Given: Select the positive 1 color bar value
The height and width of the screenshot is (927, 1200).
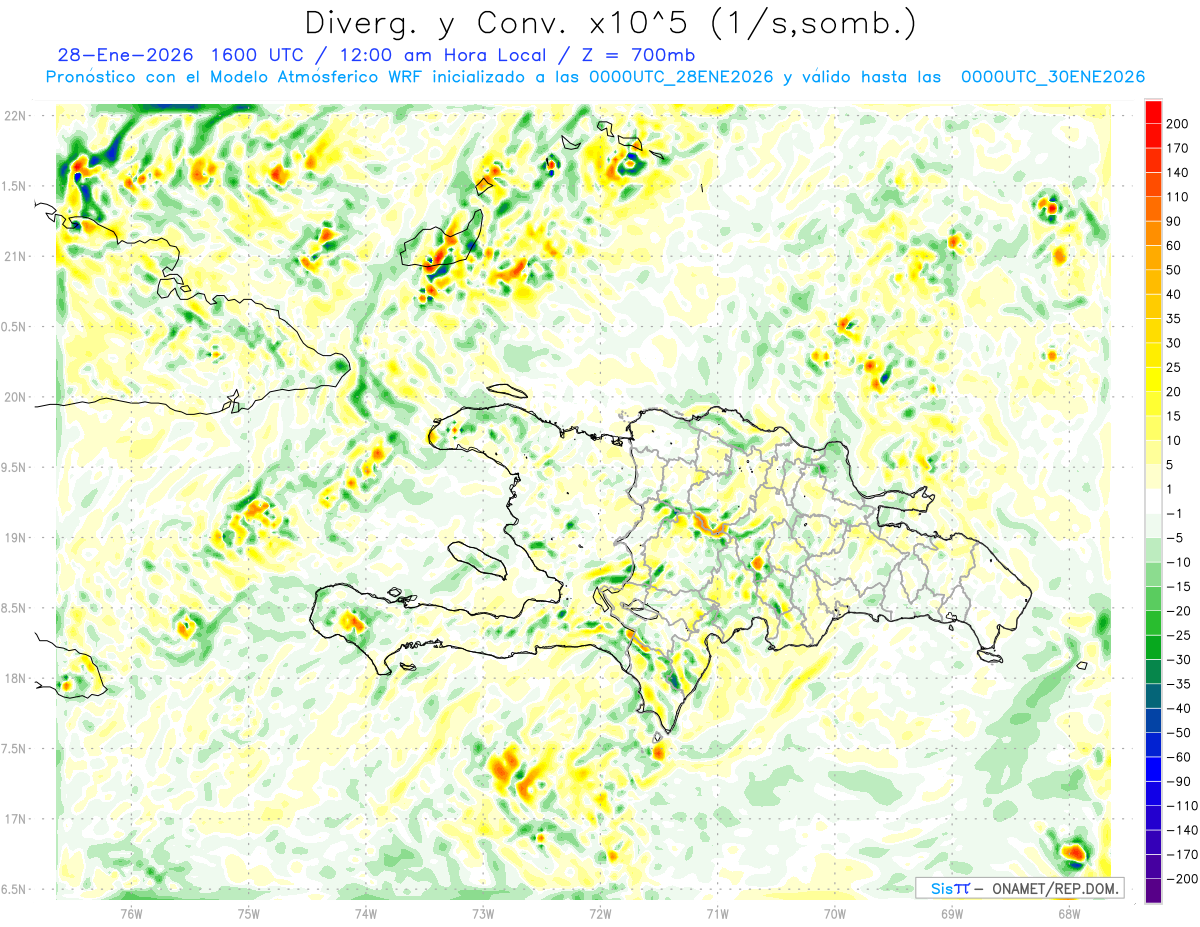Looking at the screenshot, I should click(x=1171, y=490).
